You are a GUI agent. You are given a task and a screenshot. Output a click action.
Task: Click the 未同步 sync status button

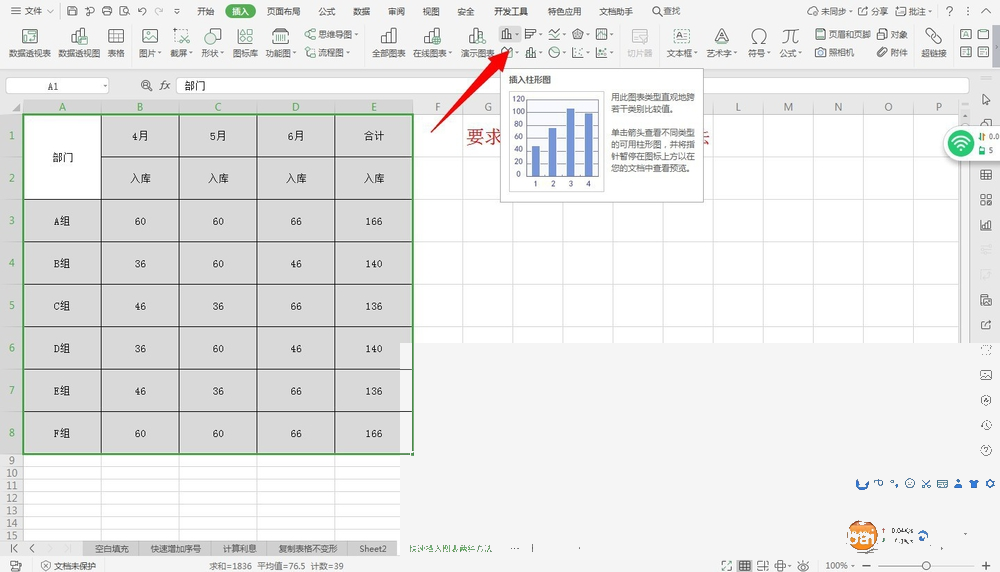(x=828, y=11)
